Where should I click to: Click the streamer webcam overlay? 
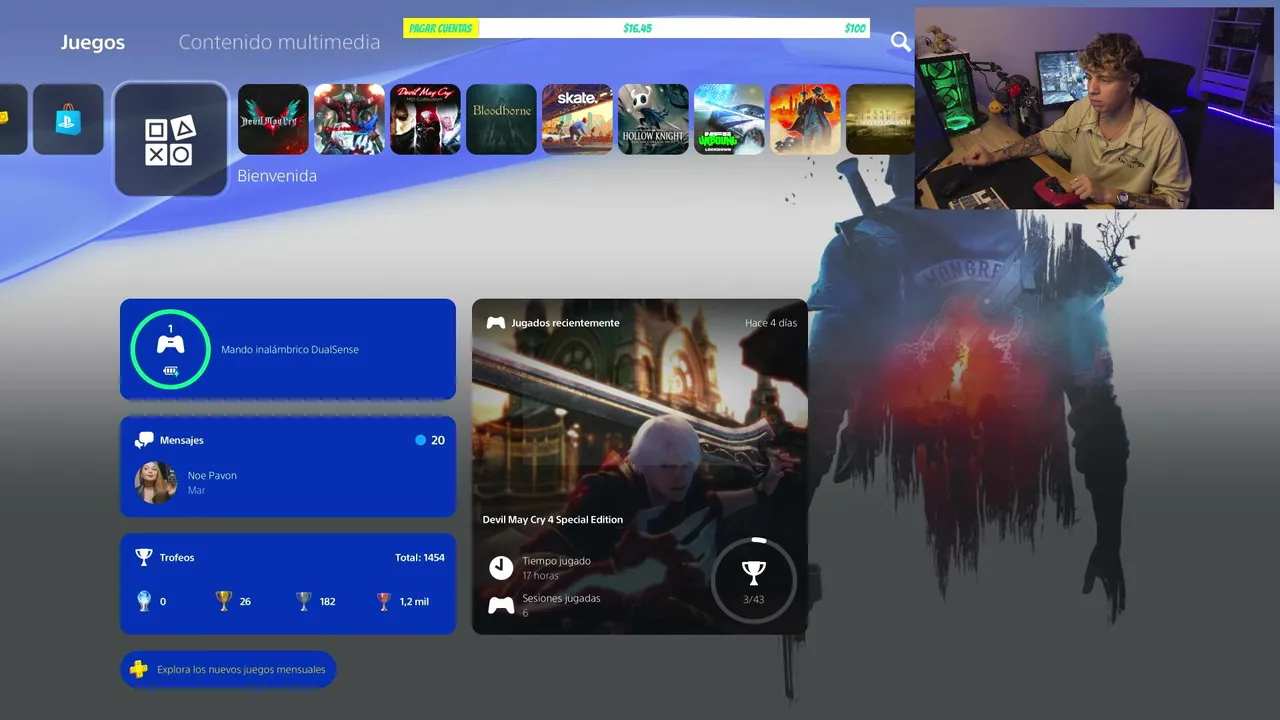pyautogui.click(x=1094, y=109)
